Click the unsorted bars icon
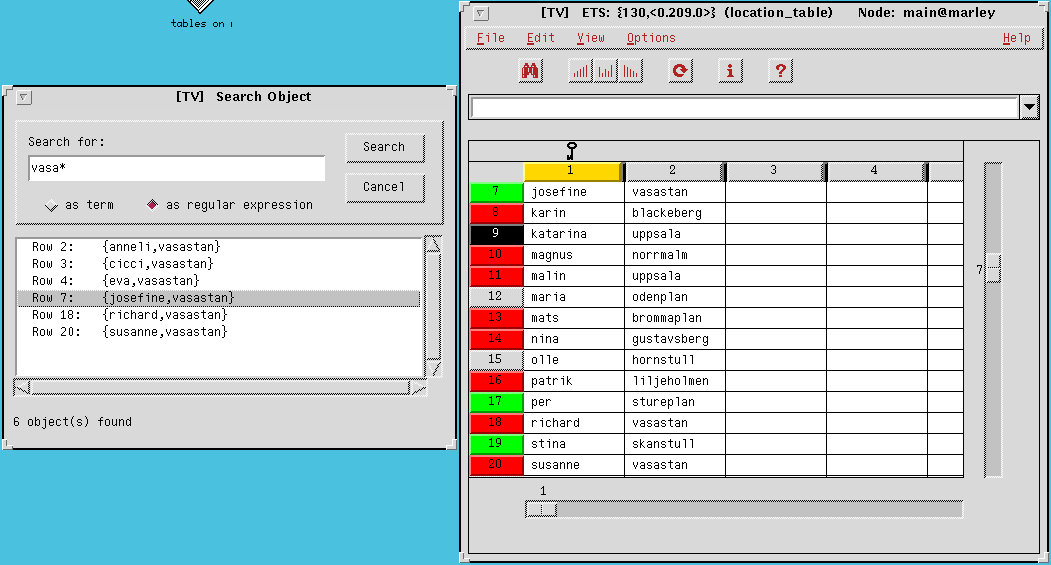 point(605,70)
